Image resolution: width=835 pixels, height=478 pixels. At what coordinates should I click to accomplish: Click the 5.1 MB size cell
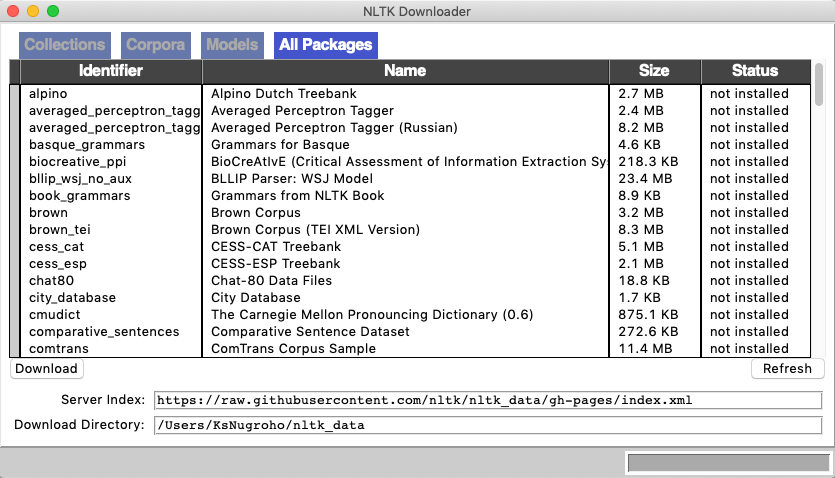pyautogui.click(x=641, y=247)
